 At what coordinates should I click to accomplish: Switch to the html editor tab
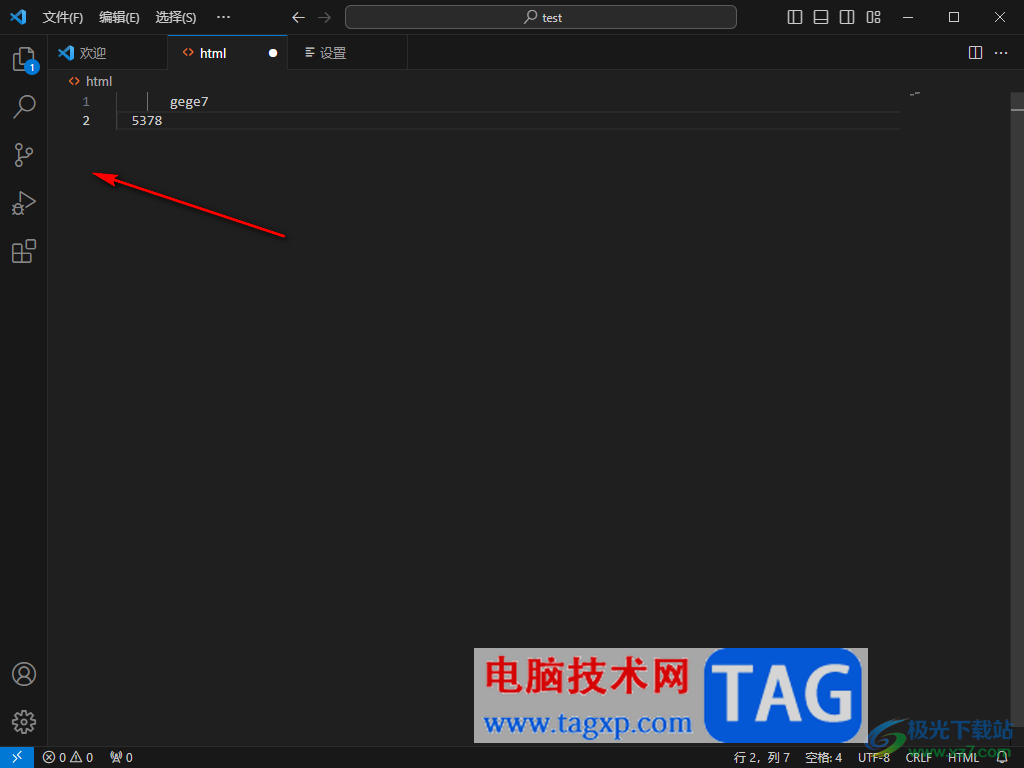pos(227,53)
